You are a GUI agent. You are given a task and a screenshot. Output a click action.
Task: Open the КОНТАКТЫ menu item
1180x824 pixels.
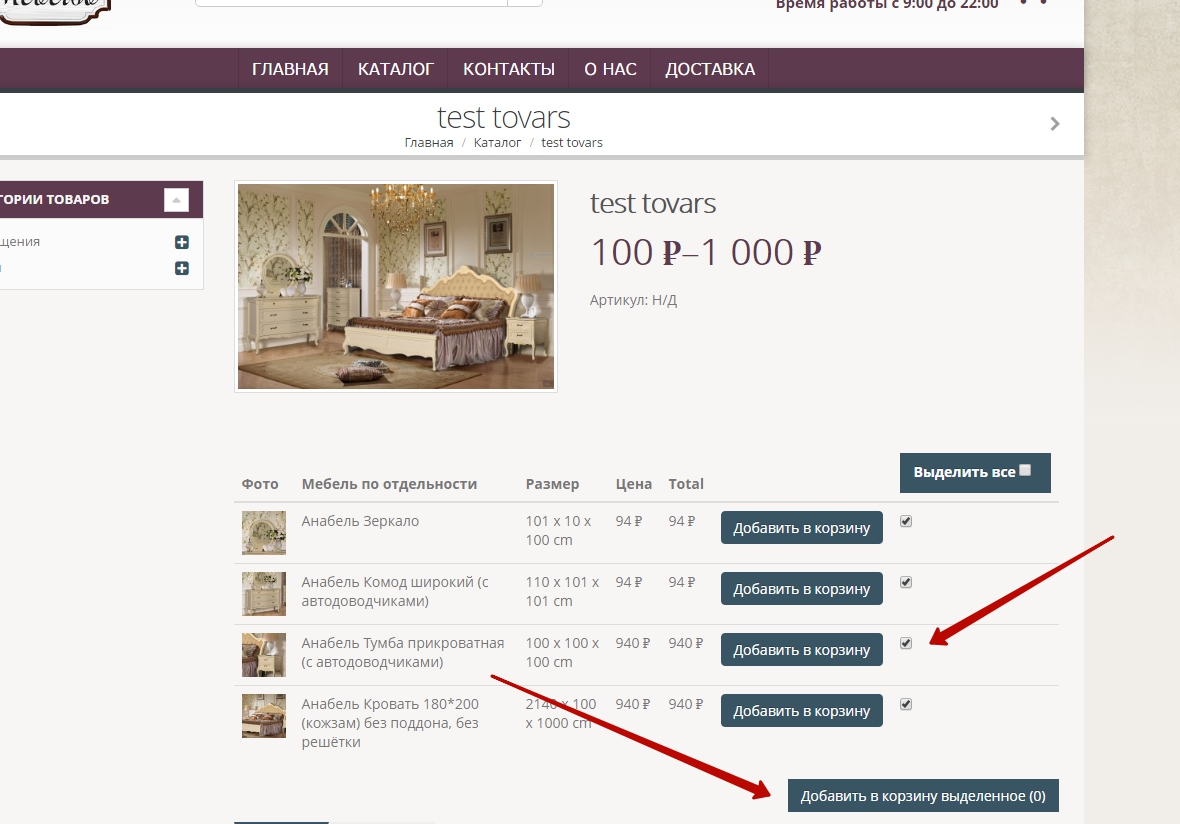508,69
